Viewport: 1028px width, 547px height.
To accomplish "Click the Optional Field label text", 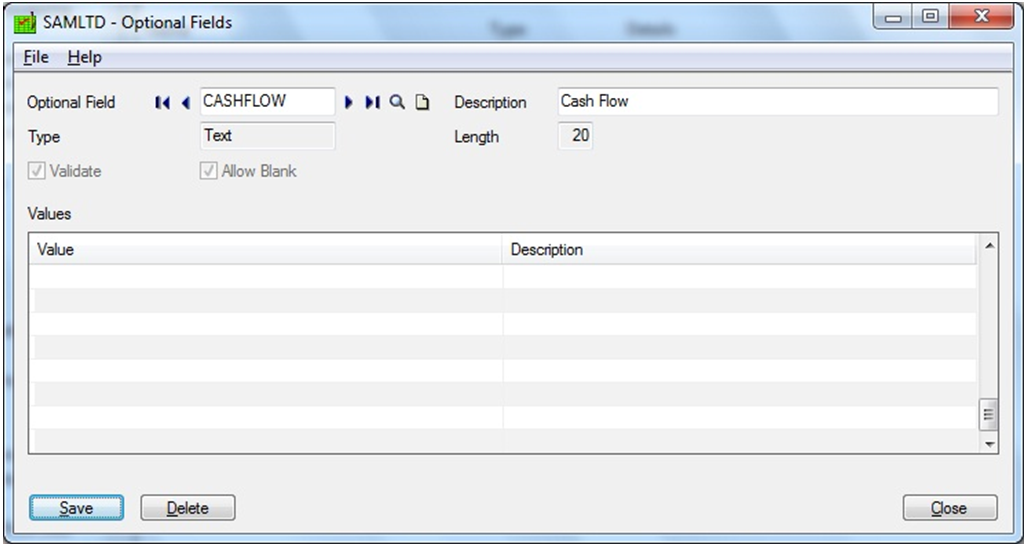I will point(71,103).
